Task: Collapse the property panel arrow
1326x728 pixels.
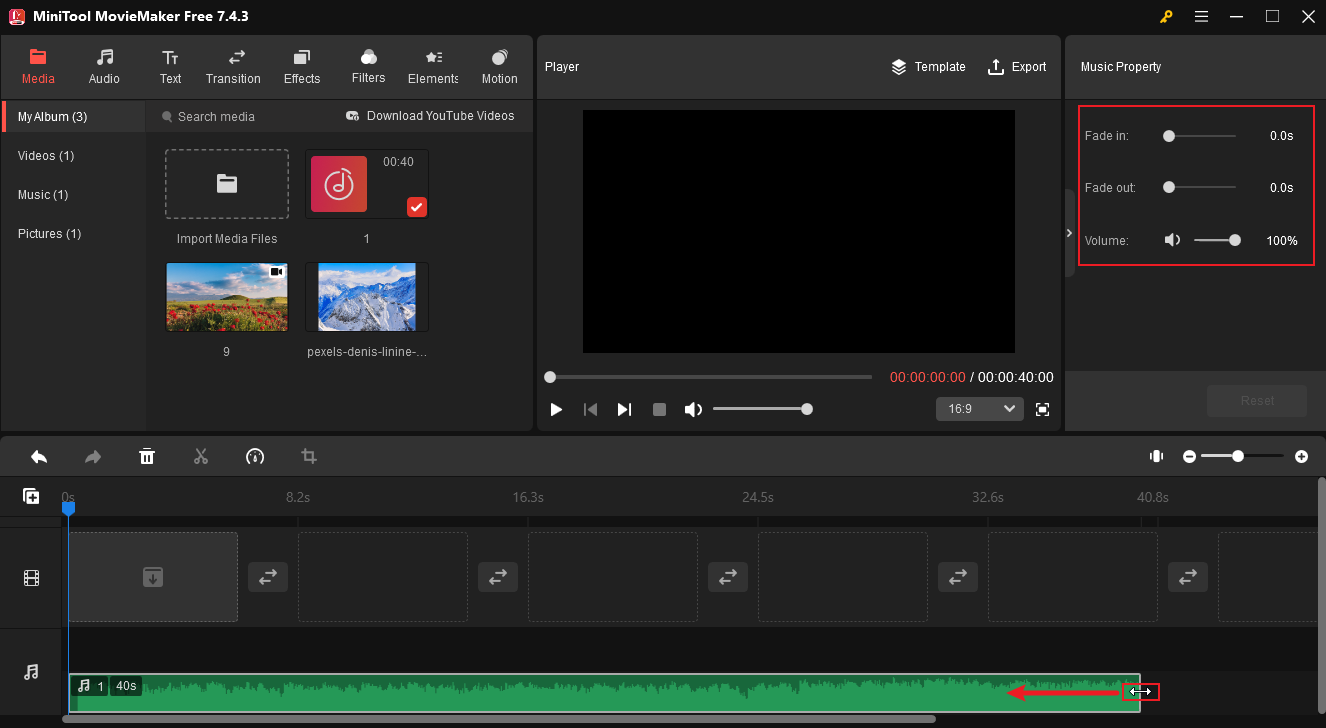Action: [1069, 233]
